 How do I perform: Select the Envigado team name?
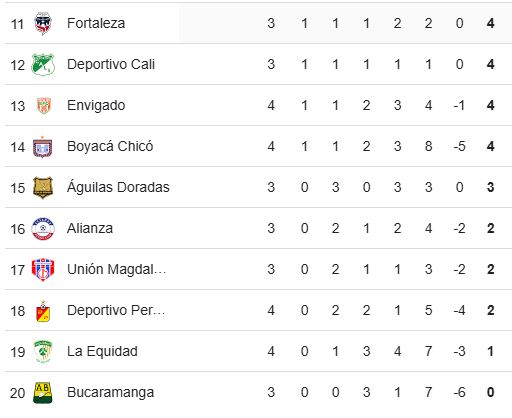click(96, 105)
